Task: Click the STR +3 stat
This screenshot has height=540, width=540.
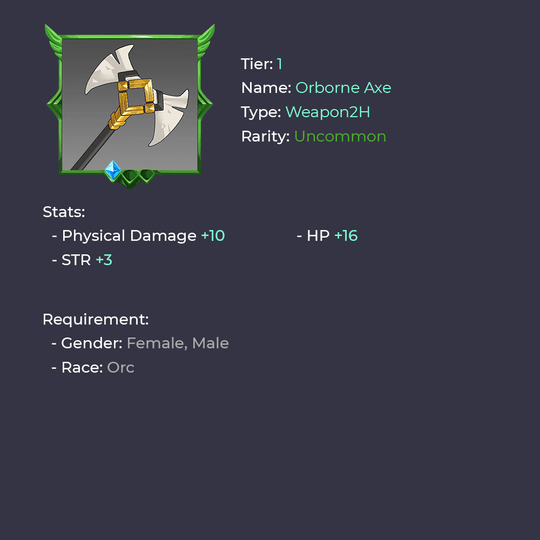Action: (82, 260)
